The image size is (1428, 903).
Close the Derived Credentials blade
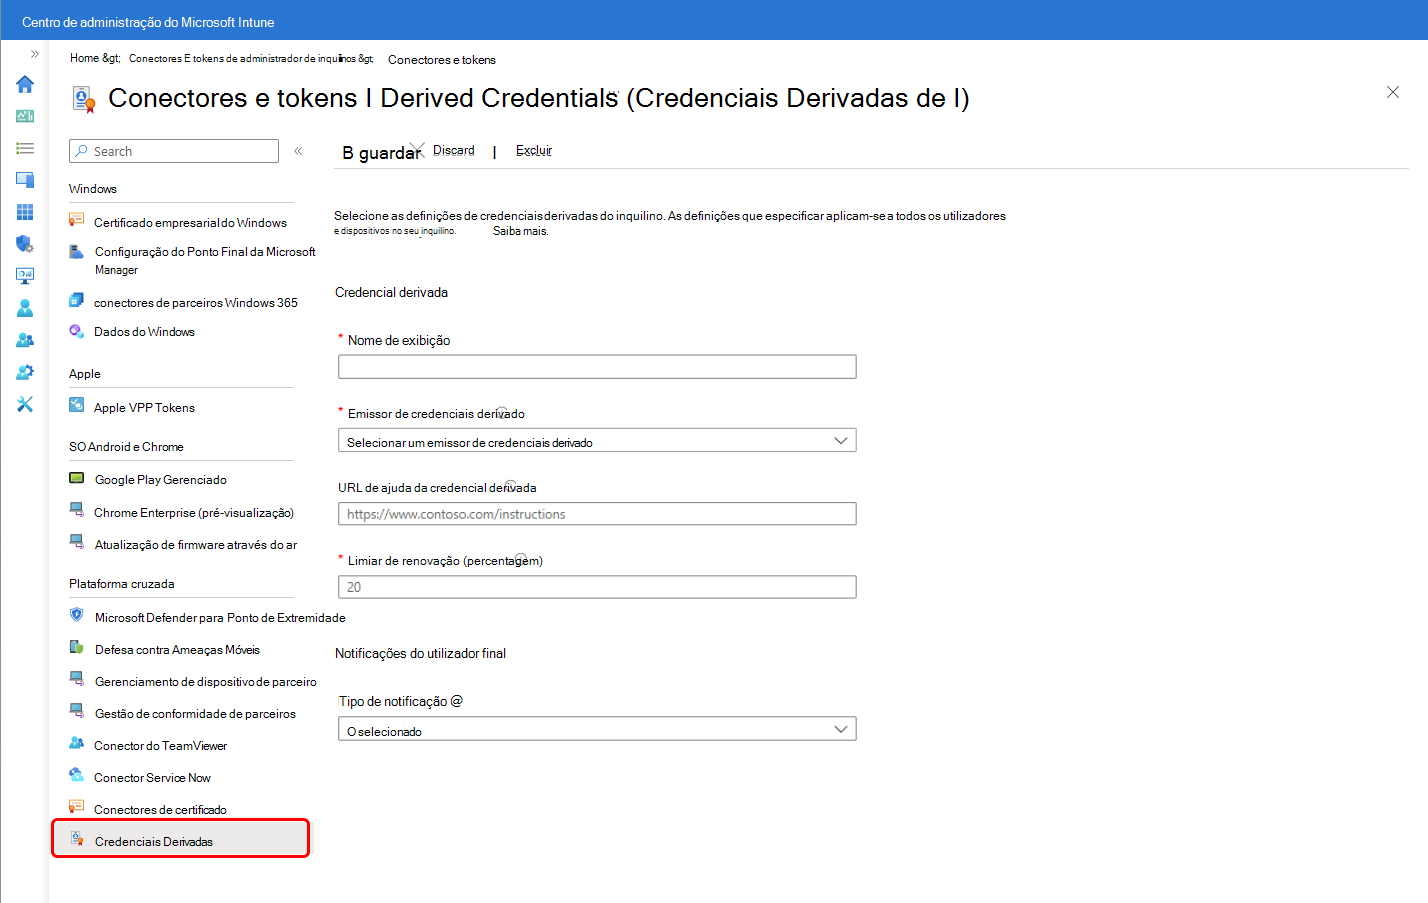coord(1393,92)
